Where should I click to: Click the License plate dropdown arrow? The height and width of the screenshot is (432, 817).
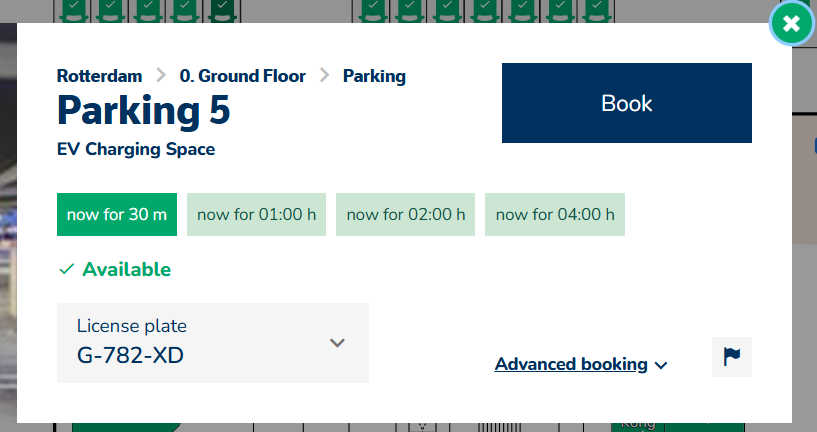pos(338,343)
